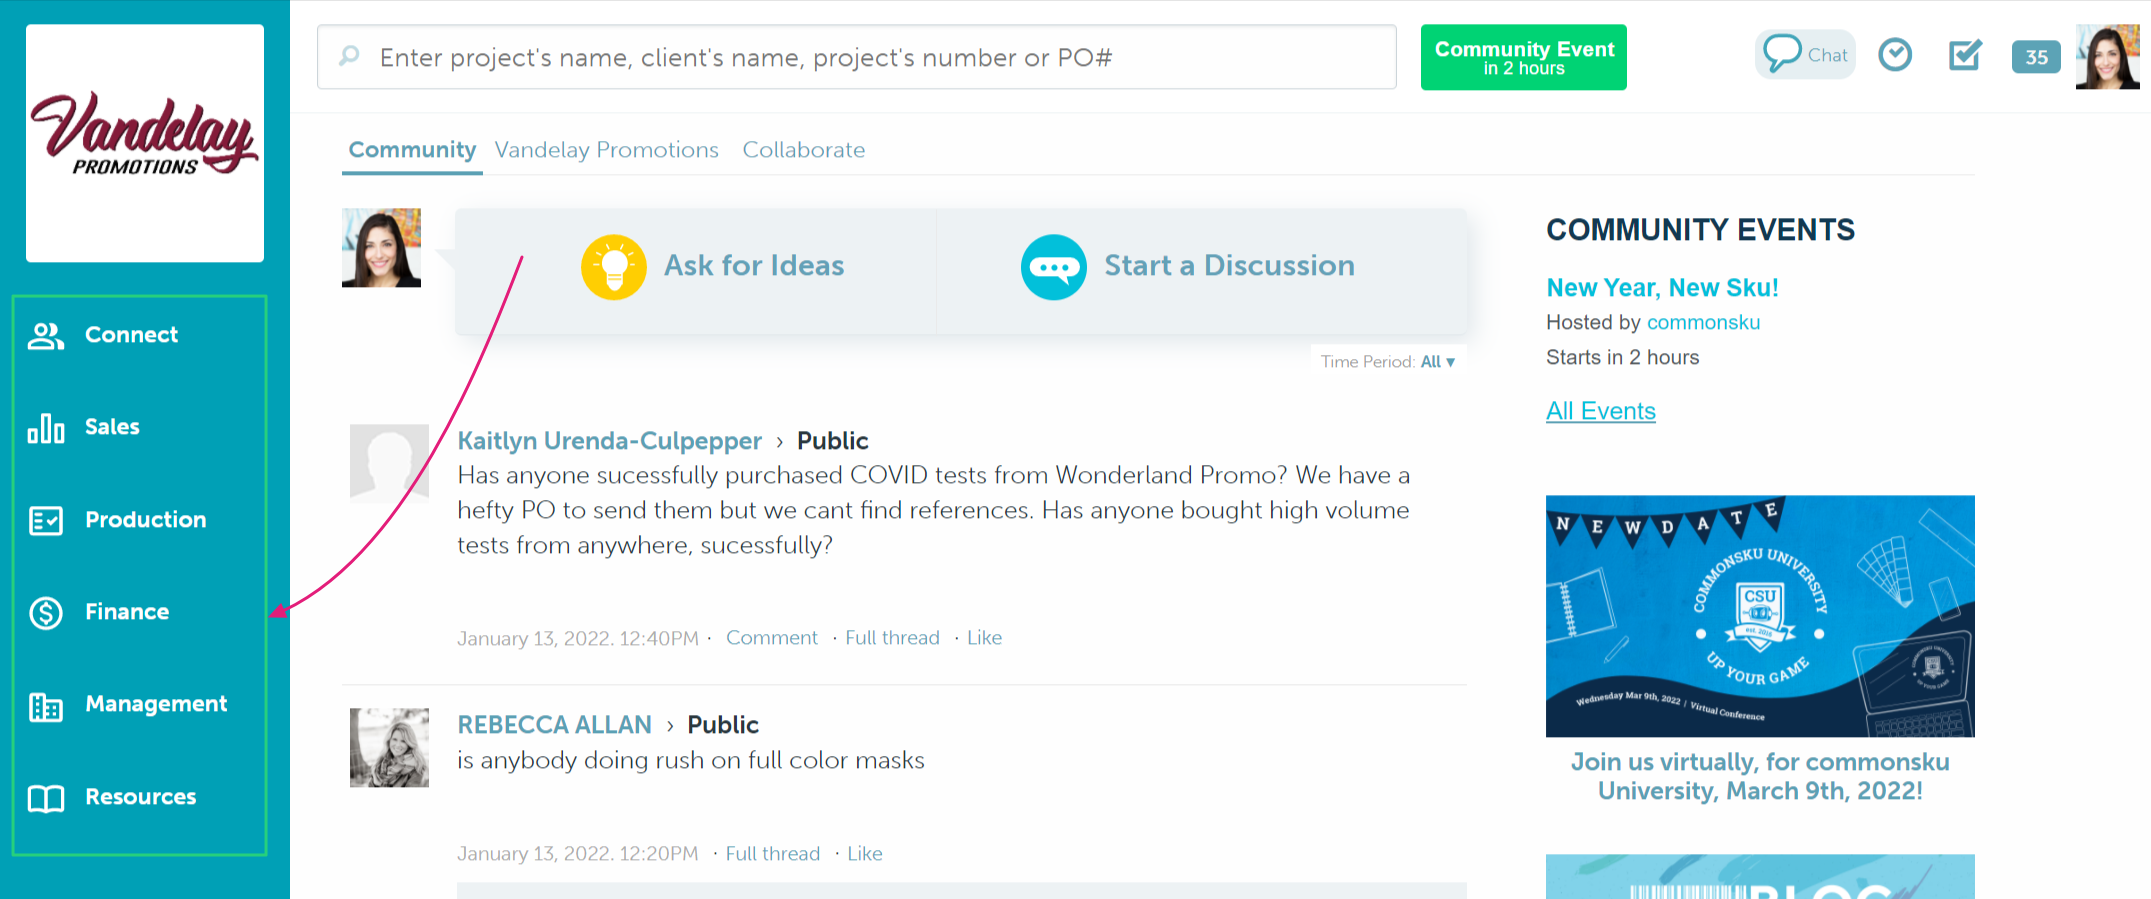Like Kaitlyn's COVID tests post
This screenshot has height=899, width=2151.
[x=984, y=638]
